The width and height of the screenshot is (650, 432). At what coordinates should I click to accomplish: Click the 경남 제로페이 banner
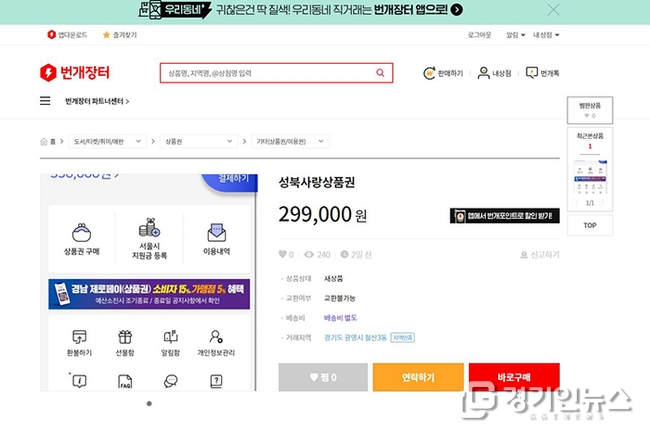pos(149,294)
